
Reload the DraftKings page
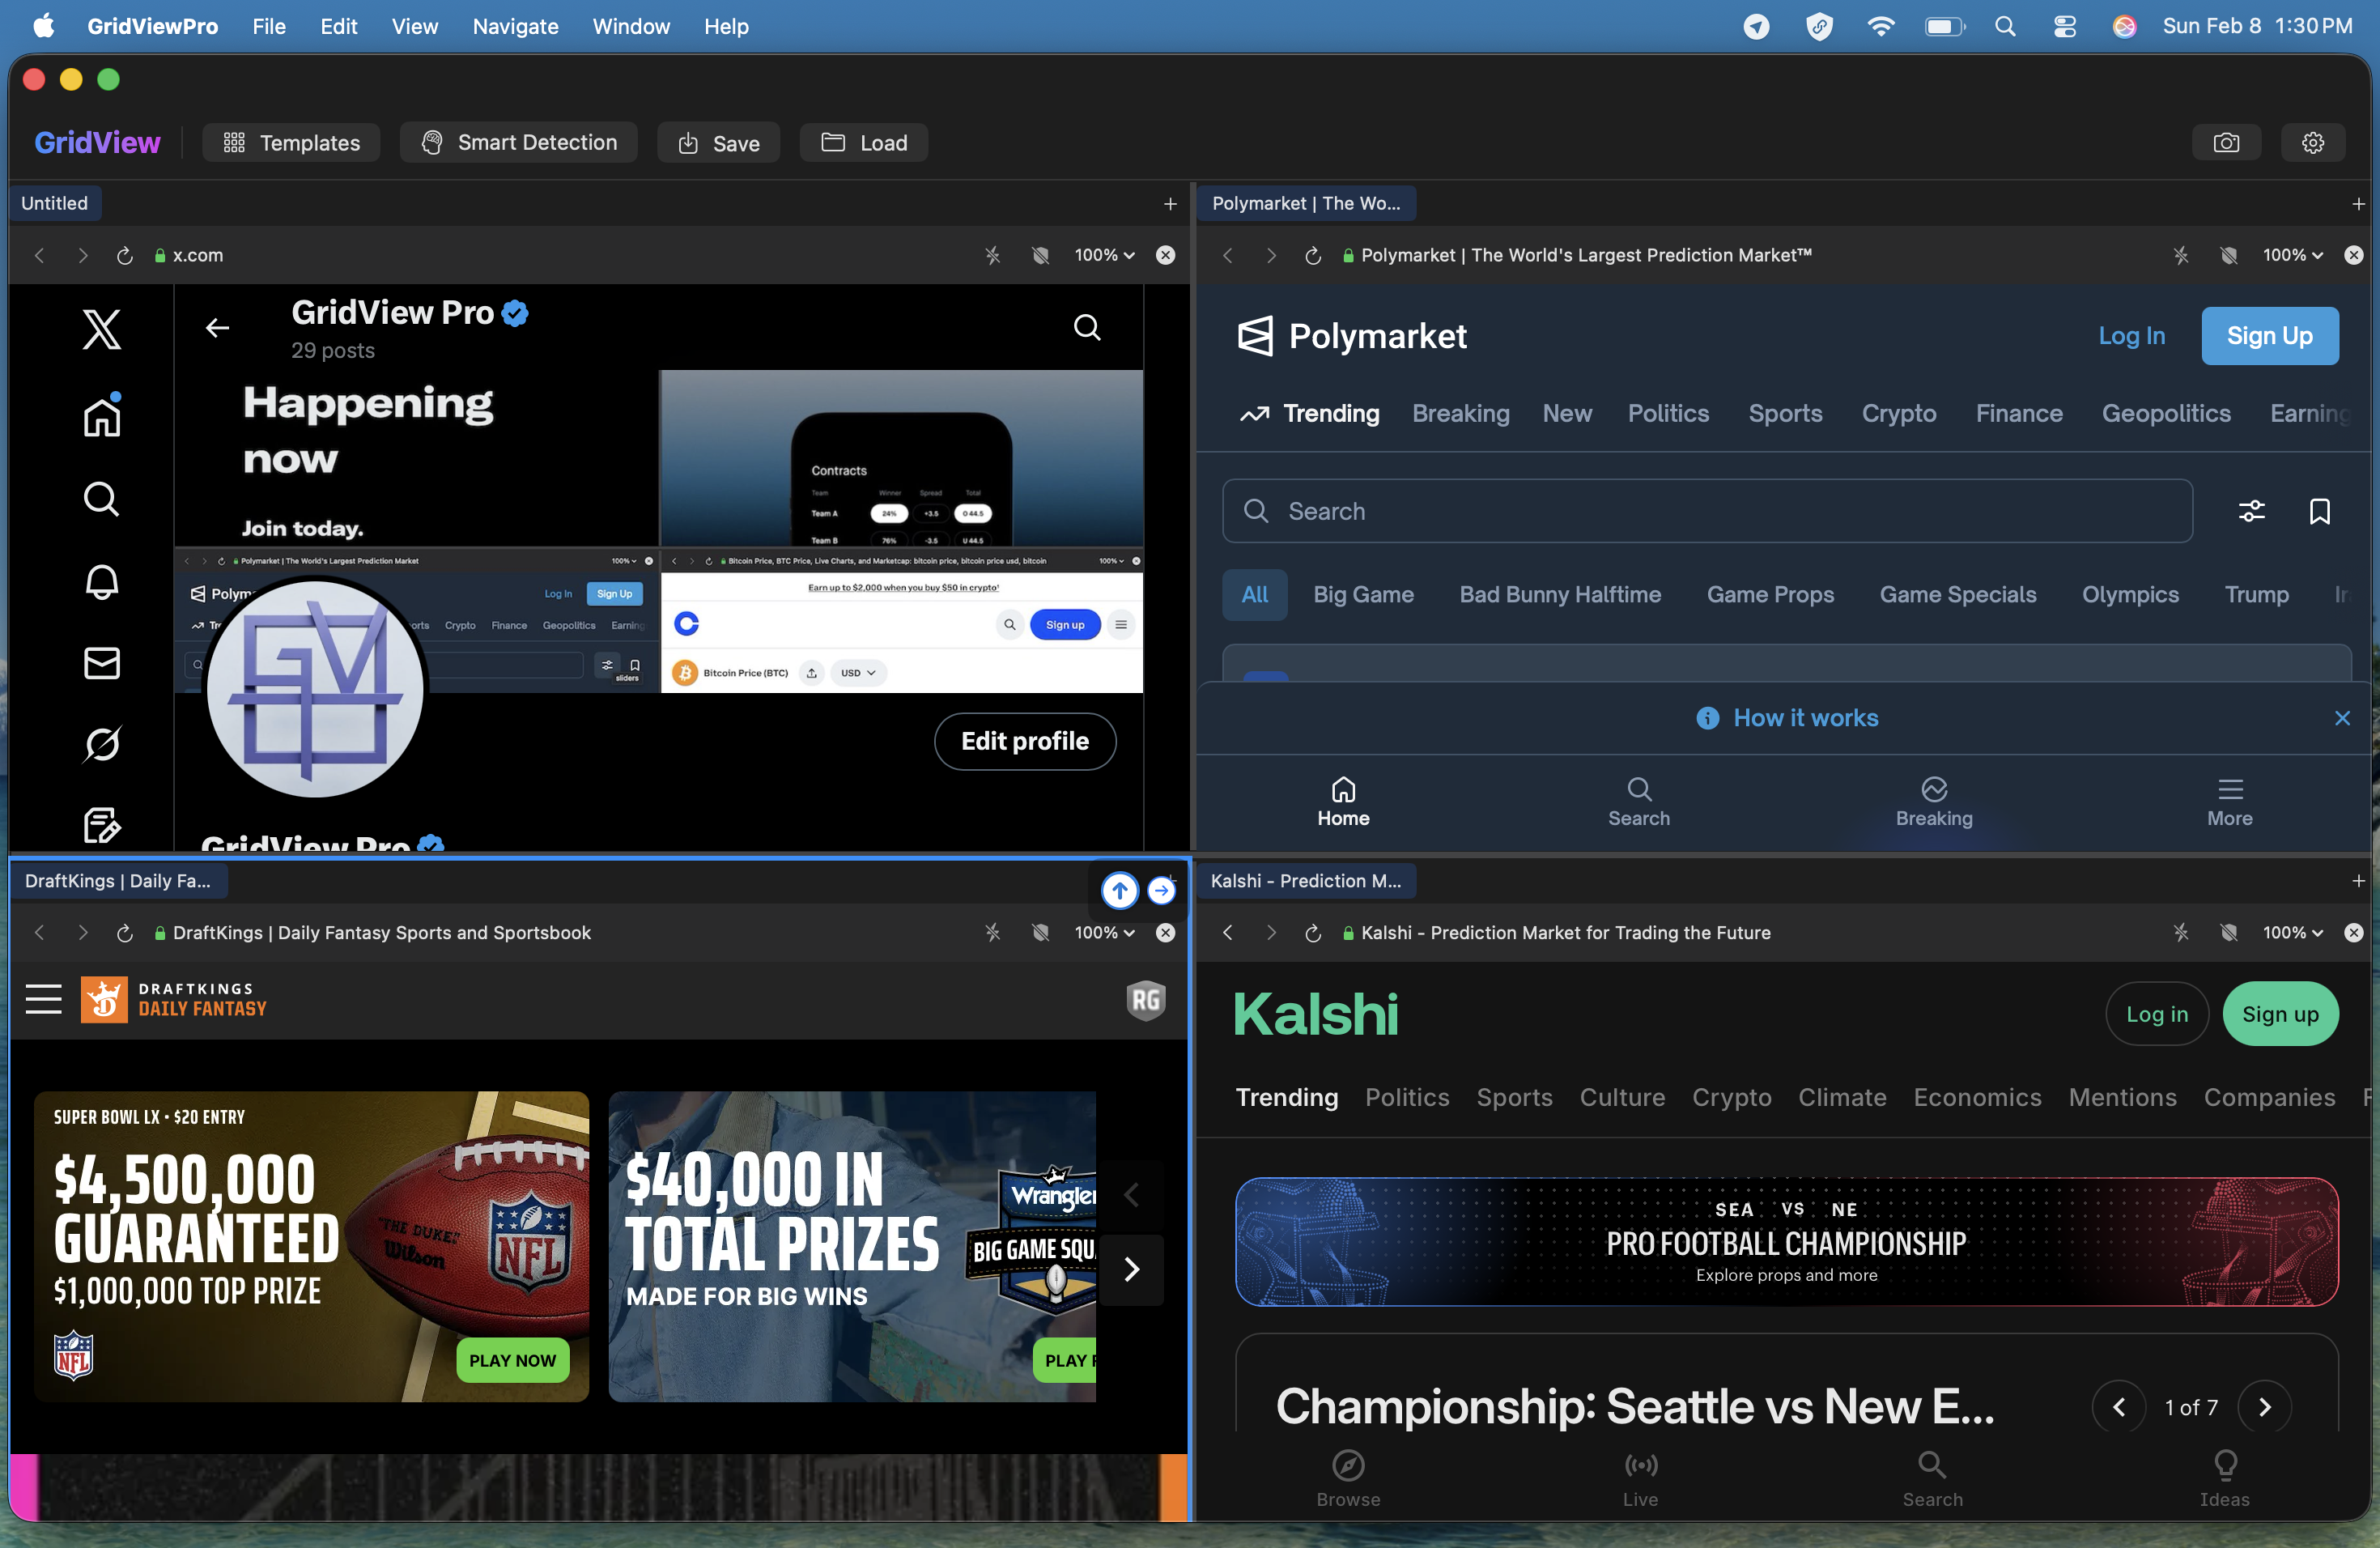[x=124, y=932]
